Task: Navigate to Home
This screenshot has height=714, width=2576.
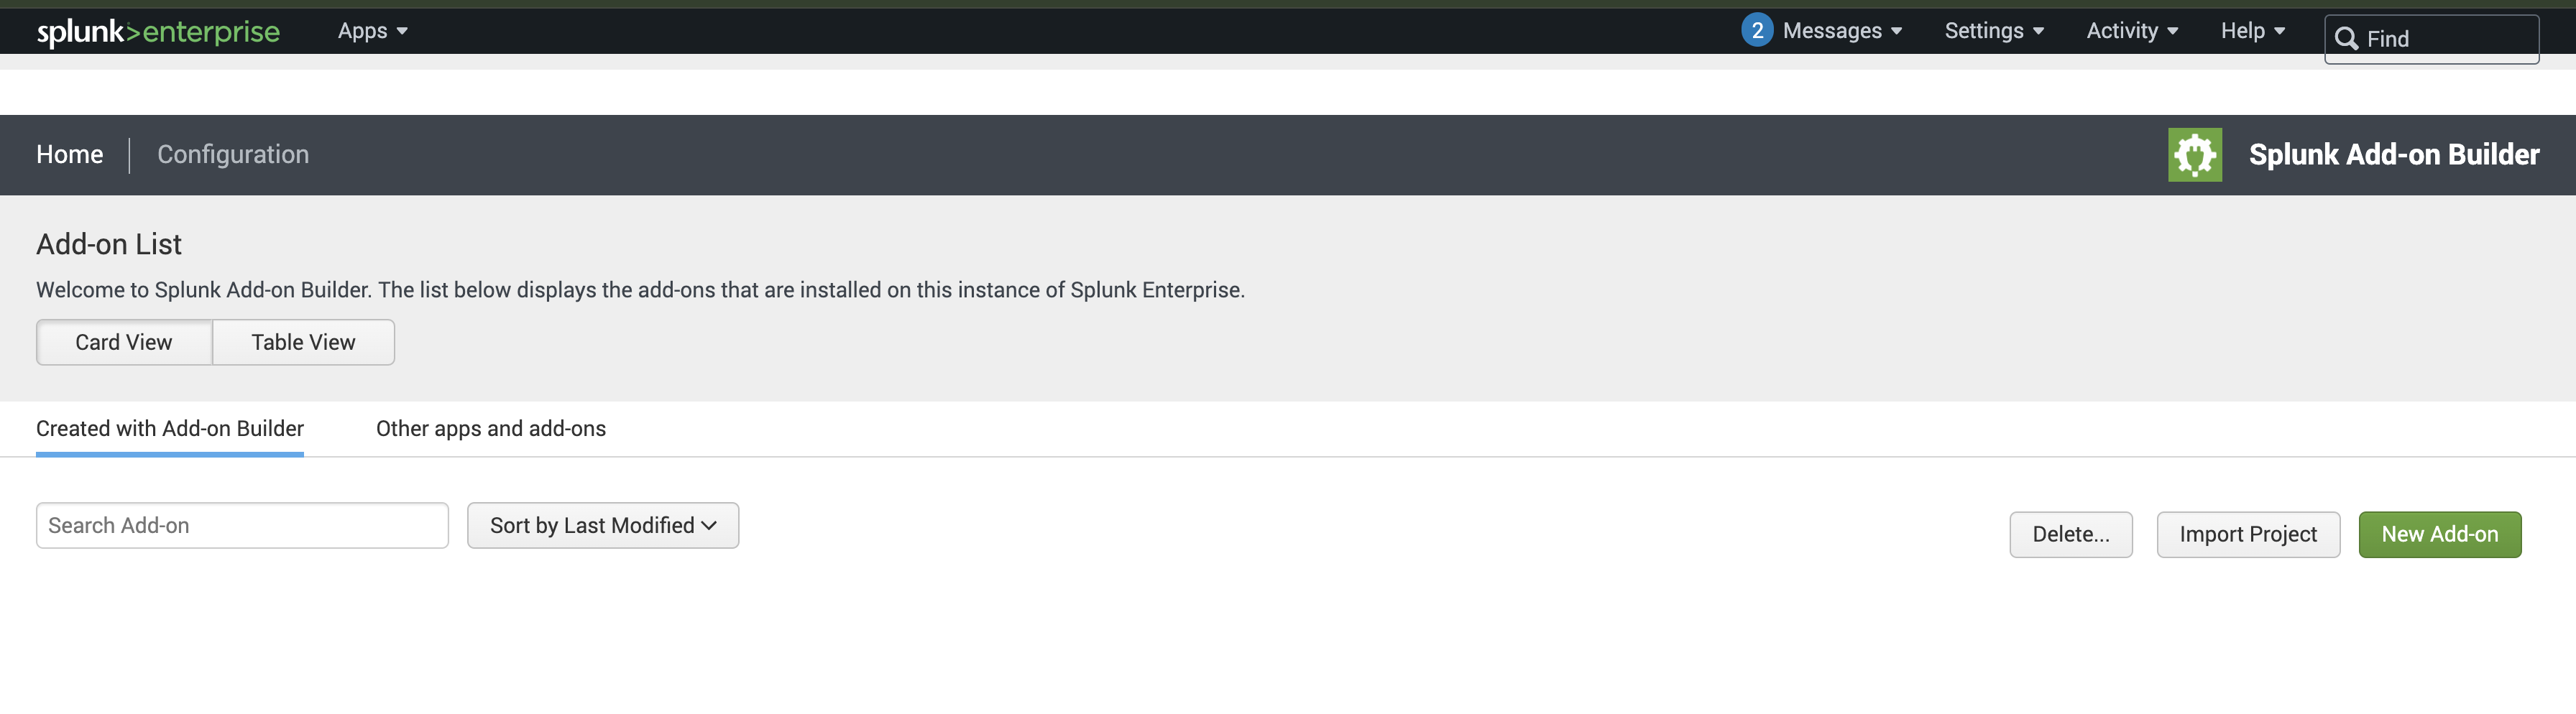Action: 69,154
